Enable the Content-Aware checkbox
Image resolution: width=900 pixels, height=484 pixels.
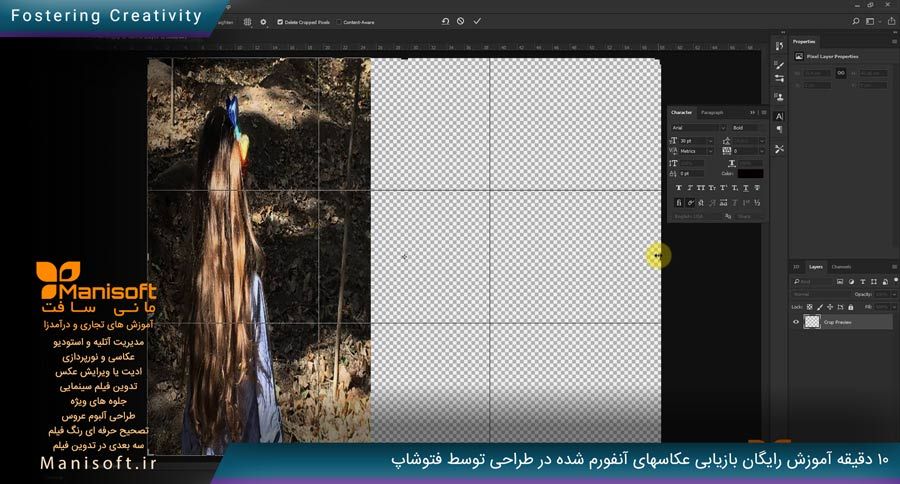click(339, 22)
